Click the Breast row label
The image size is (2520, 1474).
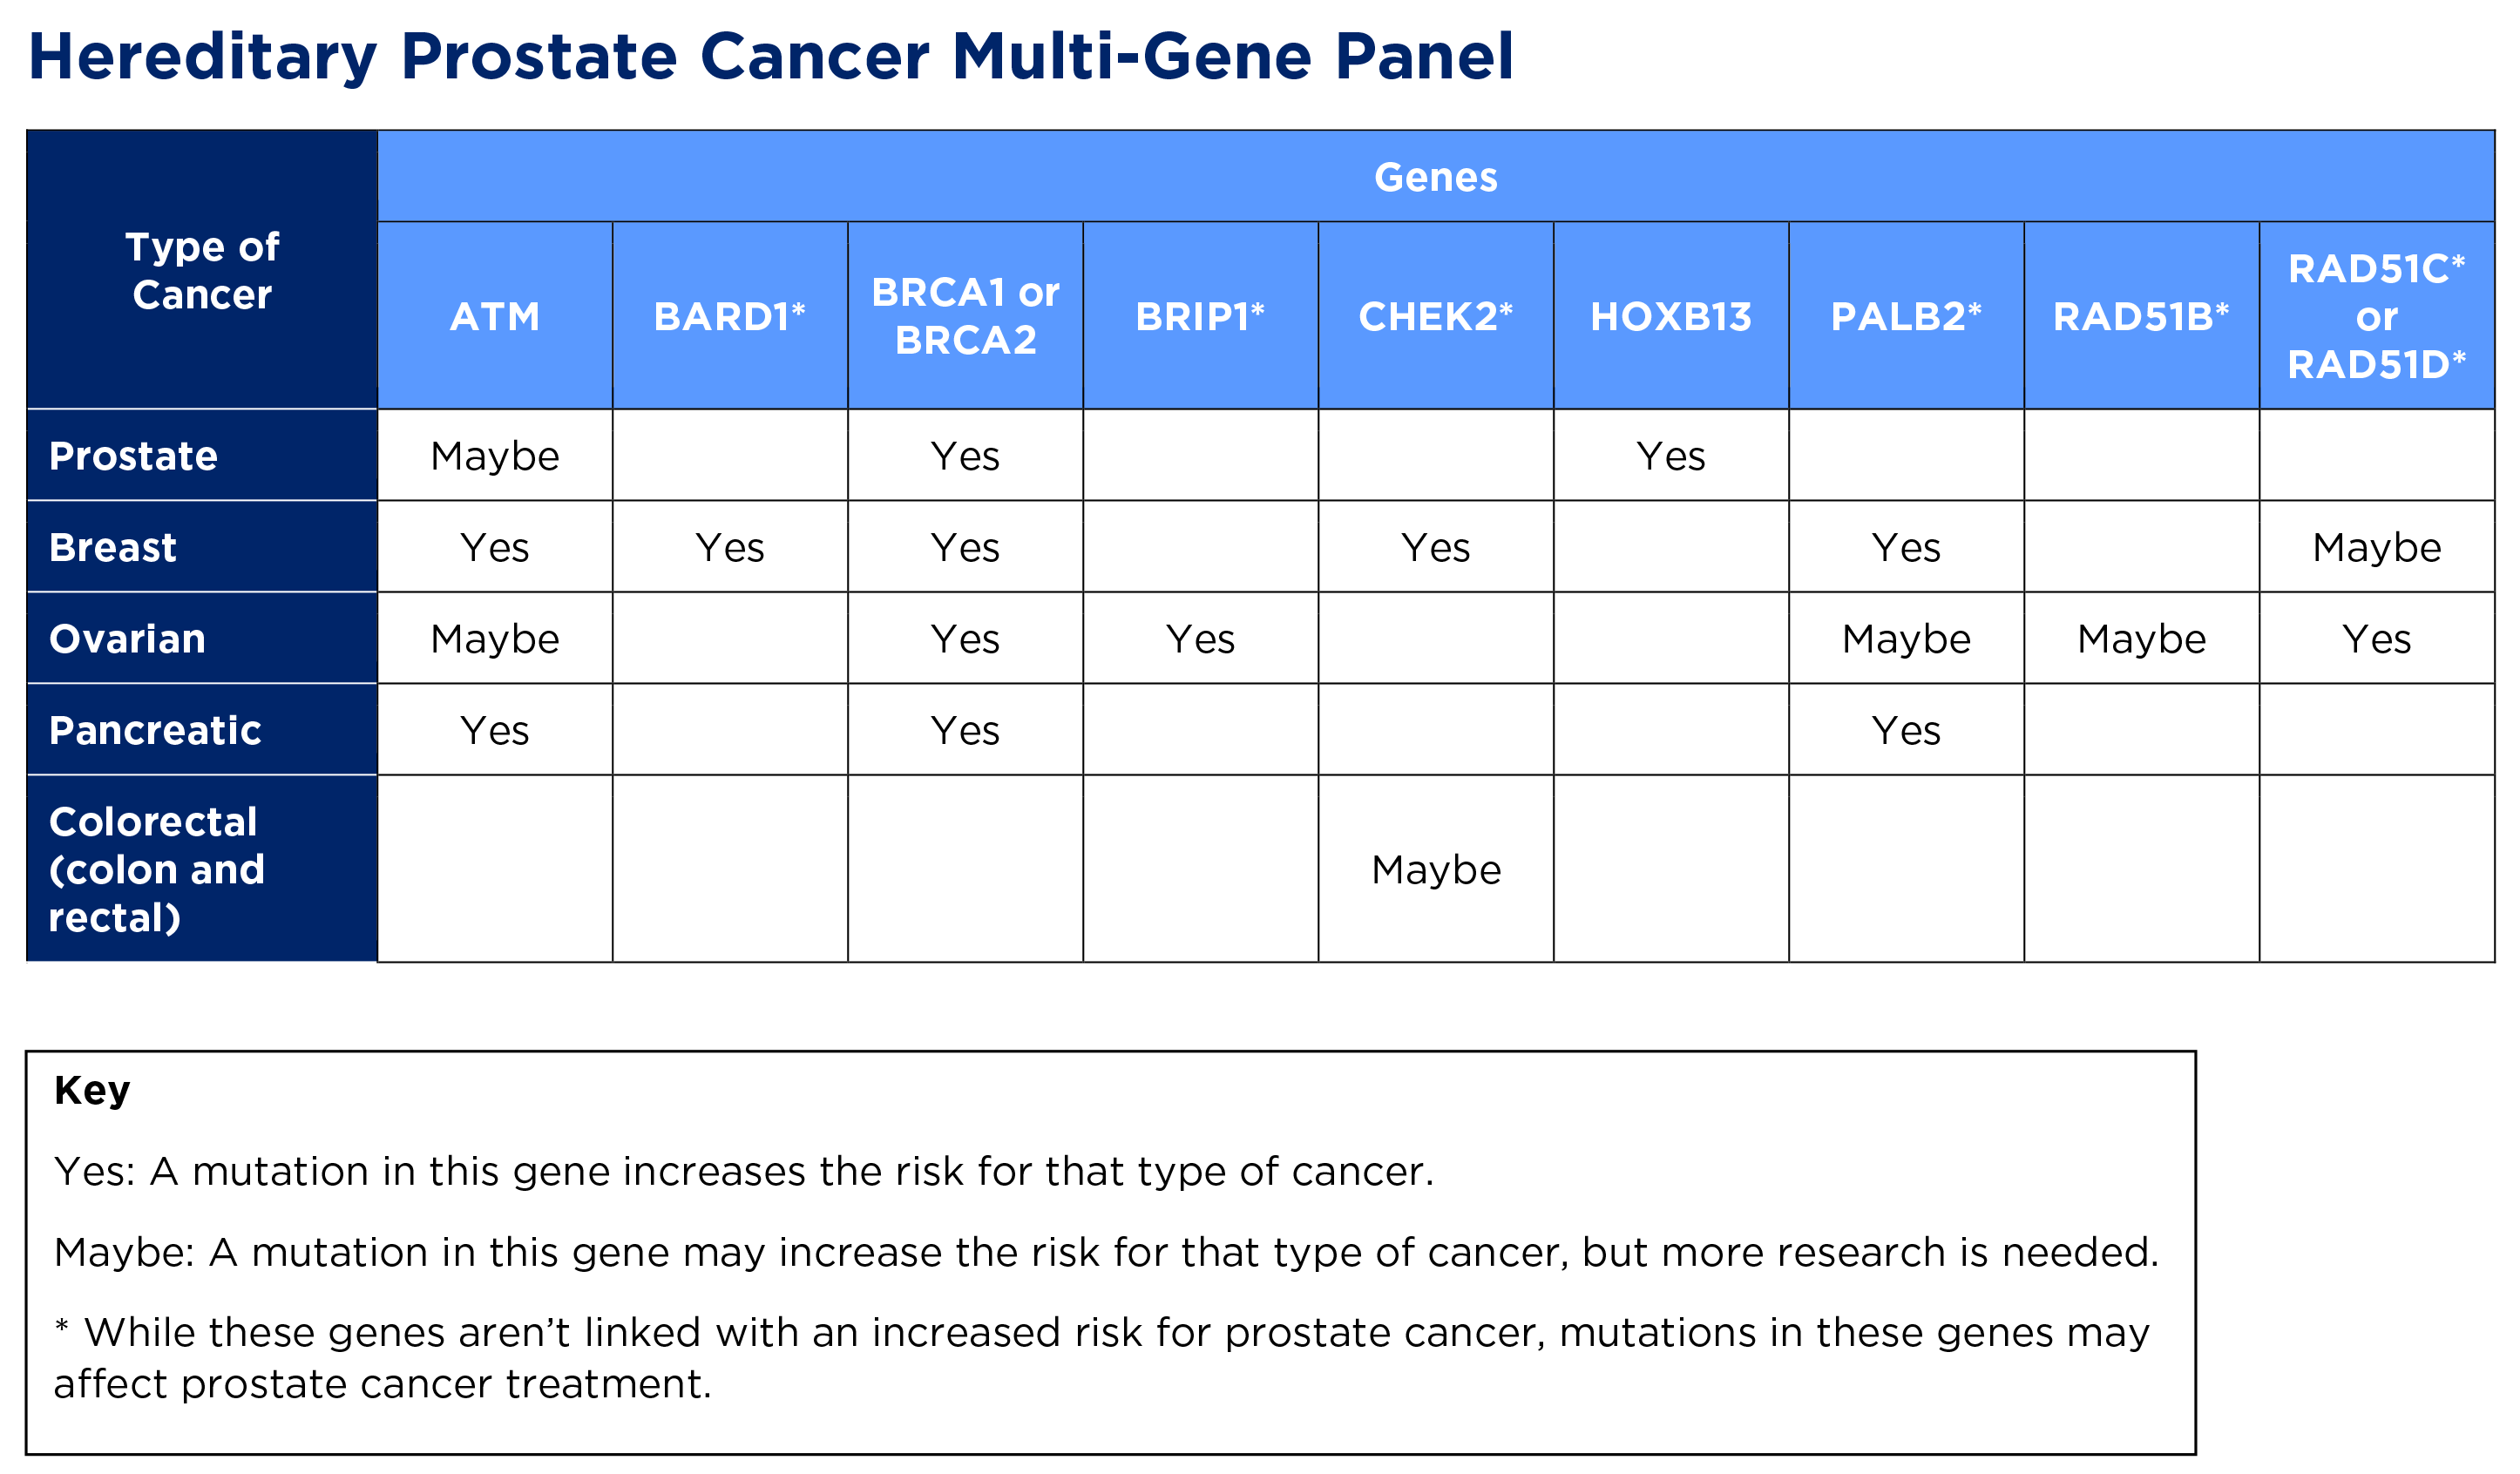point(113,547)
